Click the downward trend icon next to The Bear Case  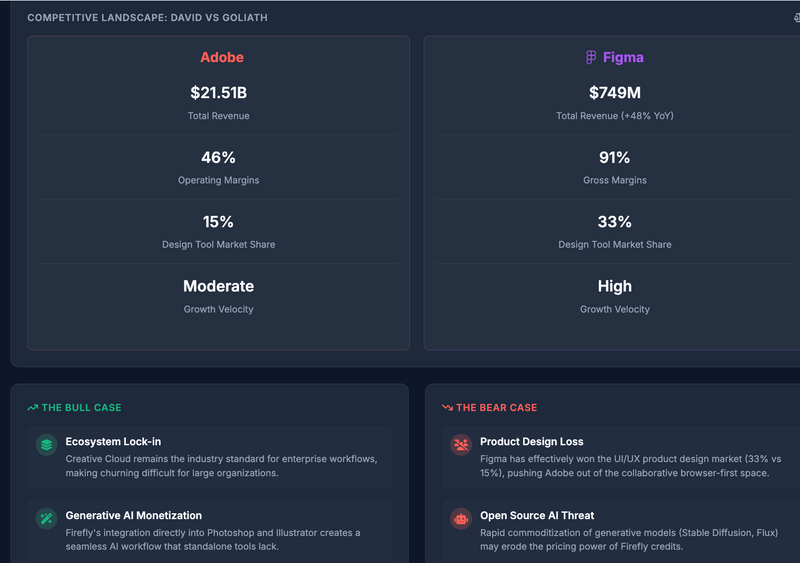coord(447,407)
